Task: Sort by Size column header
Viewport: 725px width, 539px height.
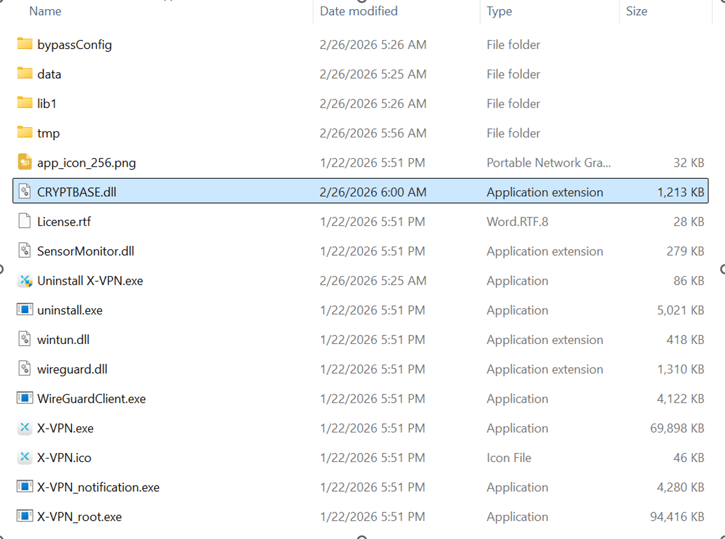Action: coord(636,11)
